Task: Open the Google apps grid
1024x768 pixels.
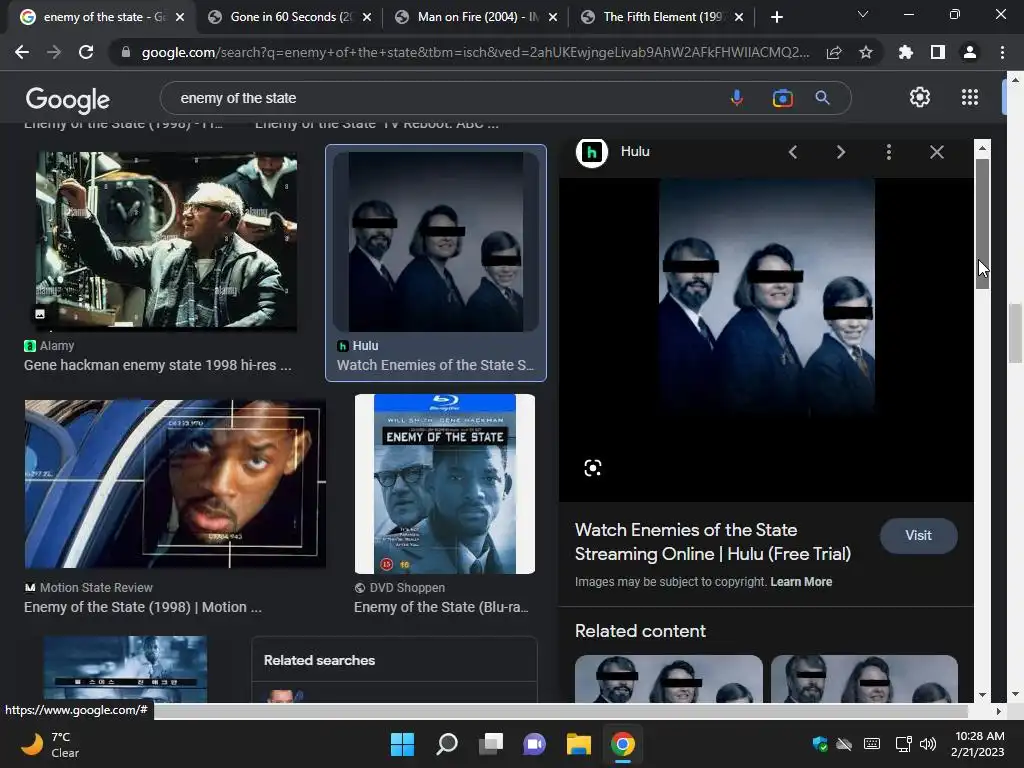Action: click(x=970, y=97)
